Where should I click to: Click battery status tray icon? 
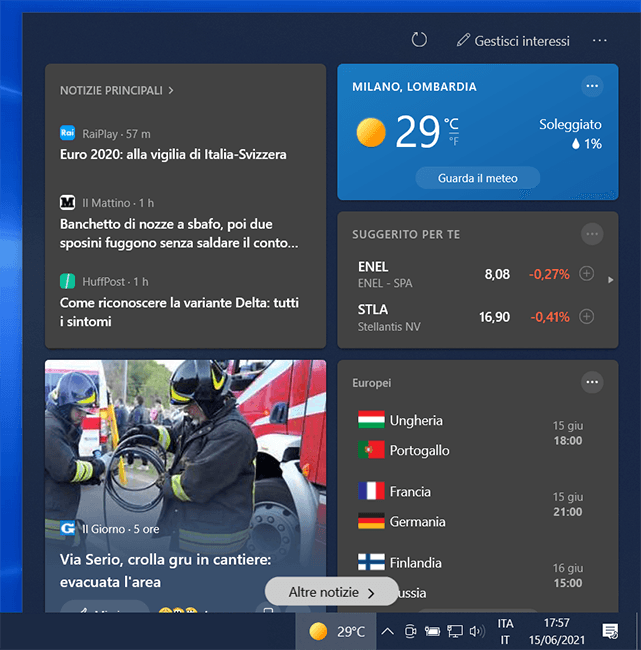pyautogui.click(x=432, y=632)
